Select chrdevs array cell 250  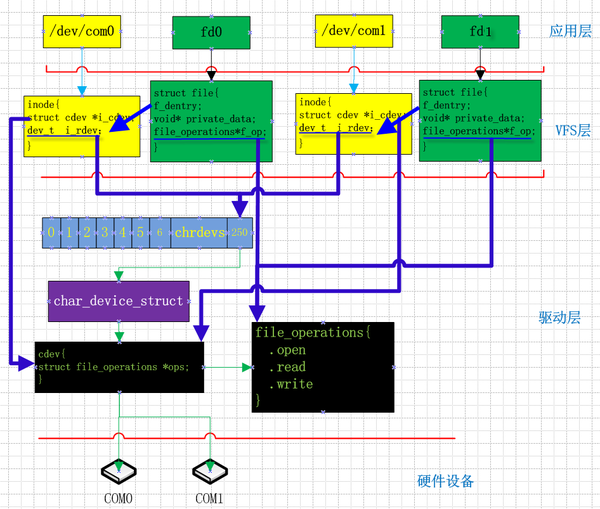(x=240, y=233)
